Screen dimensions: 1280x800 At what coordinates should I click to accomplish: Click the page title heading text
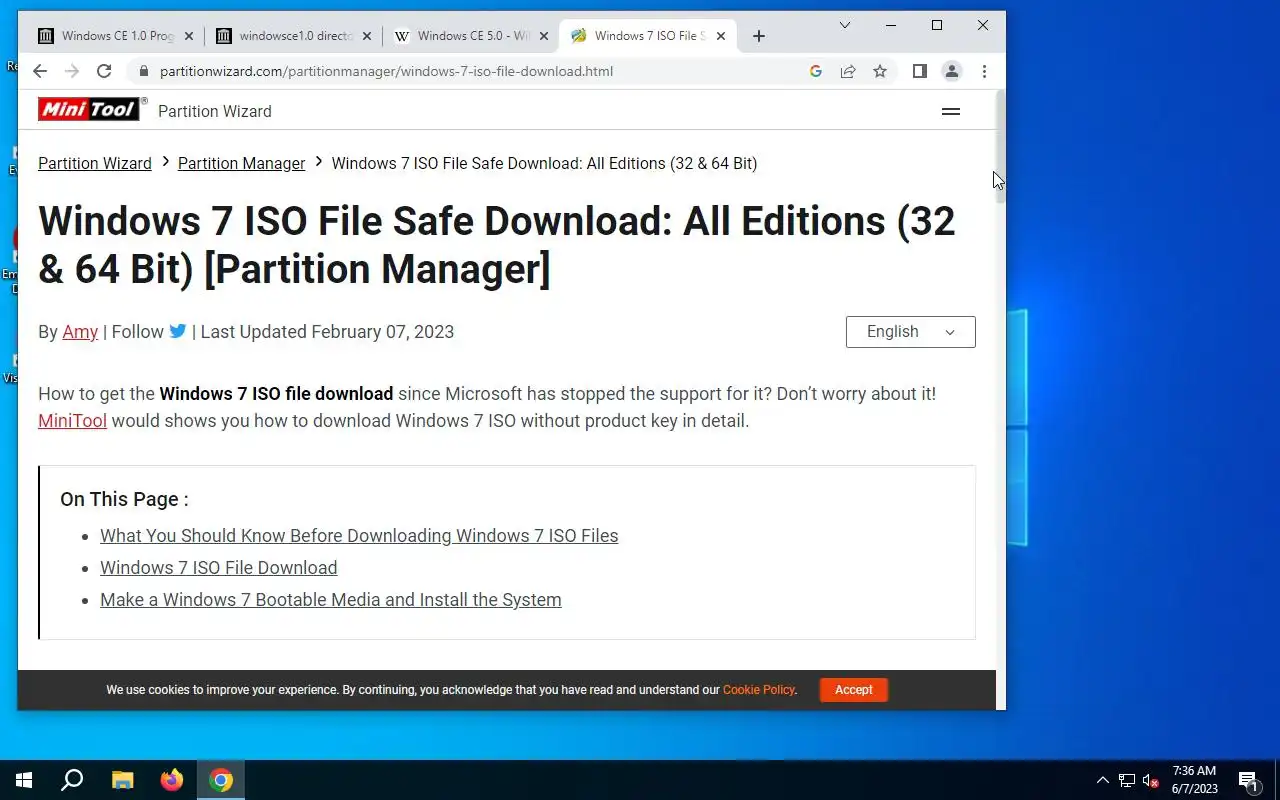tap(497, 245)
